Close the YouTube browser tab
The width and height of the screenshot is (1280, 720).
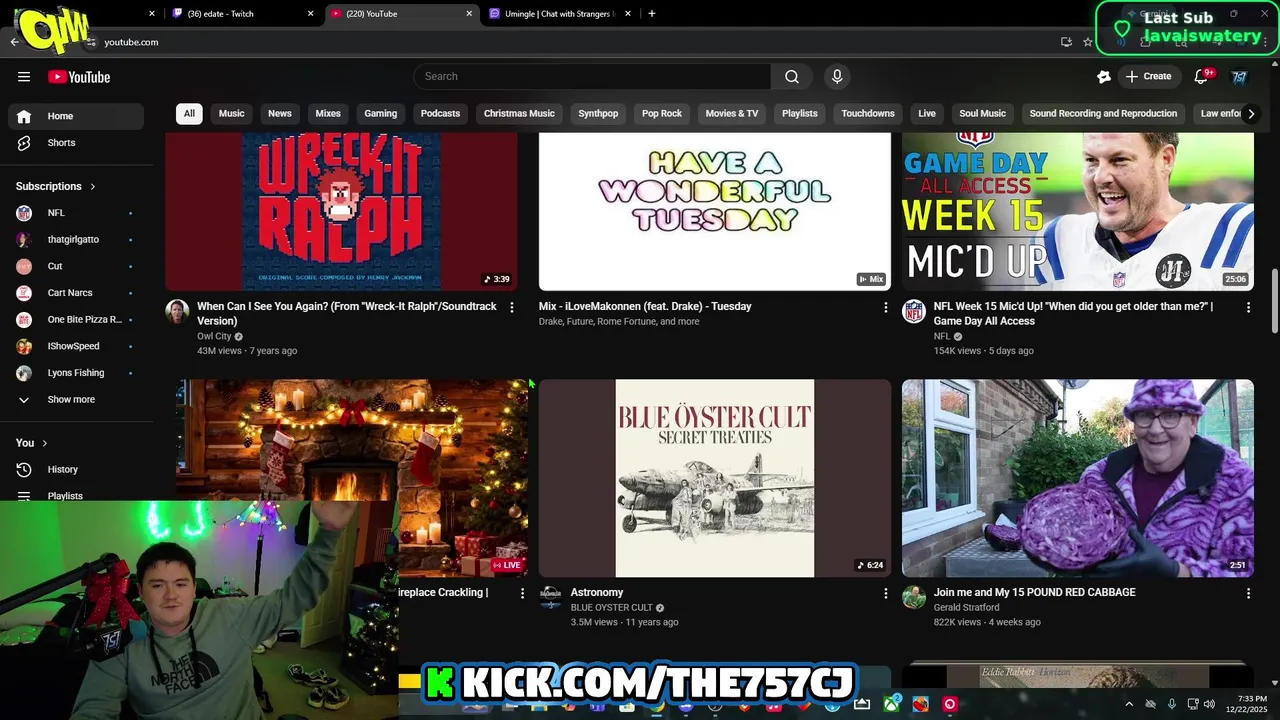click(x=470, y=14)
